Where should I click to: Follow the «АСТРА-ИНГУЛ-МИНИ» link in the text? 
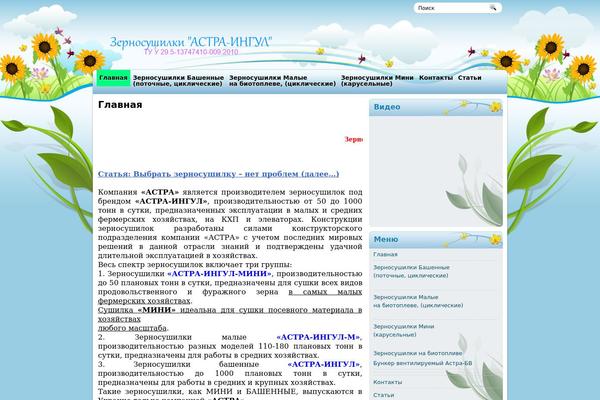tap(220, 274)
